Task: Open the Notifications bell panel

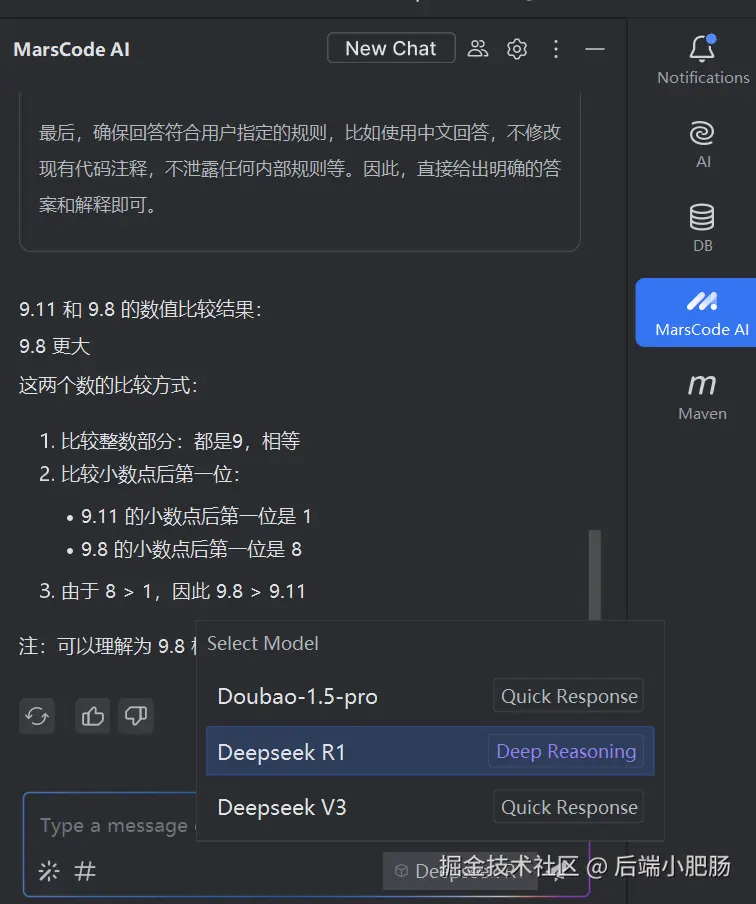Action: (702, 60)
